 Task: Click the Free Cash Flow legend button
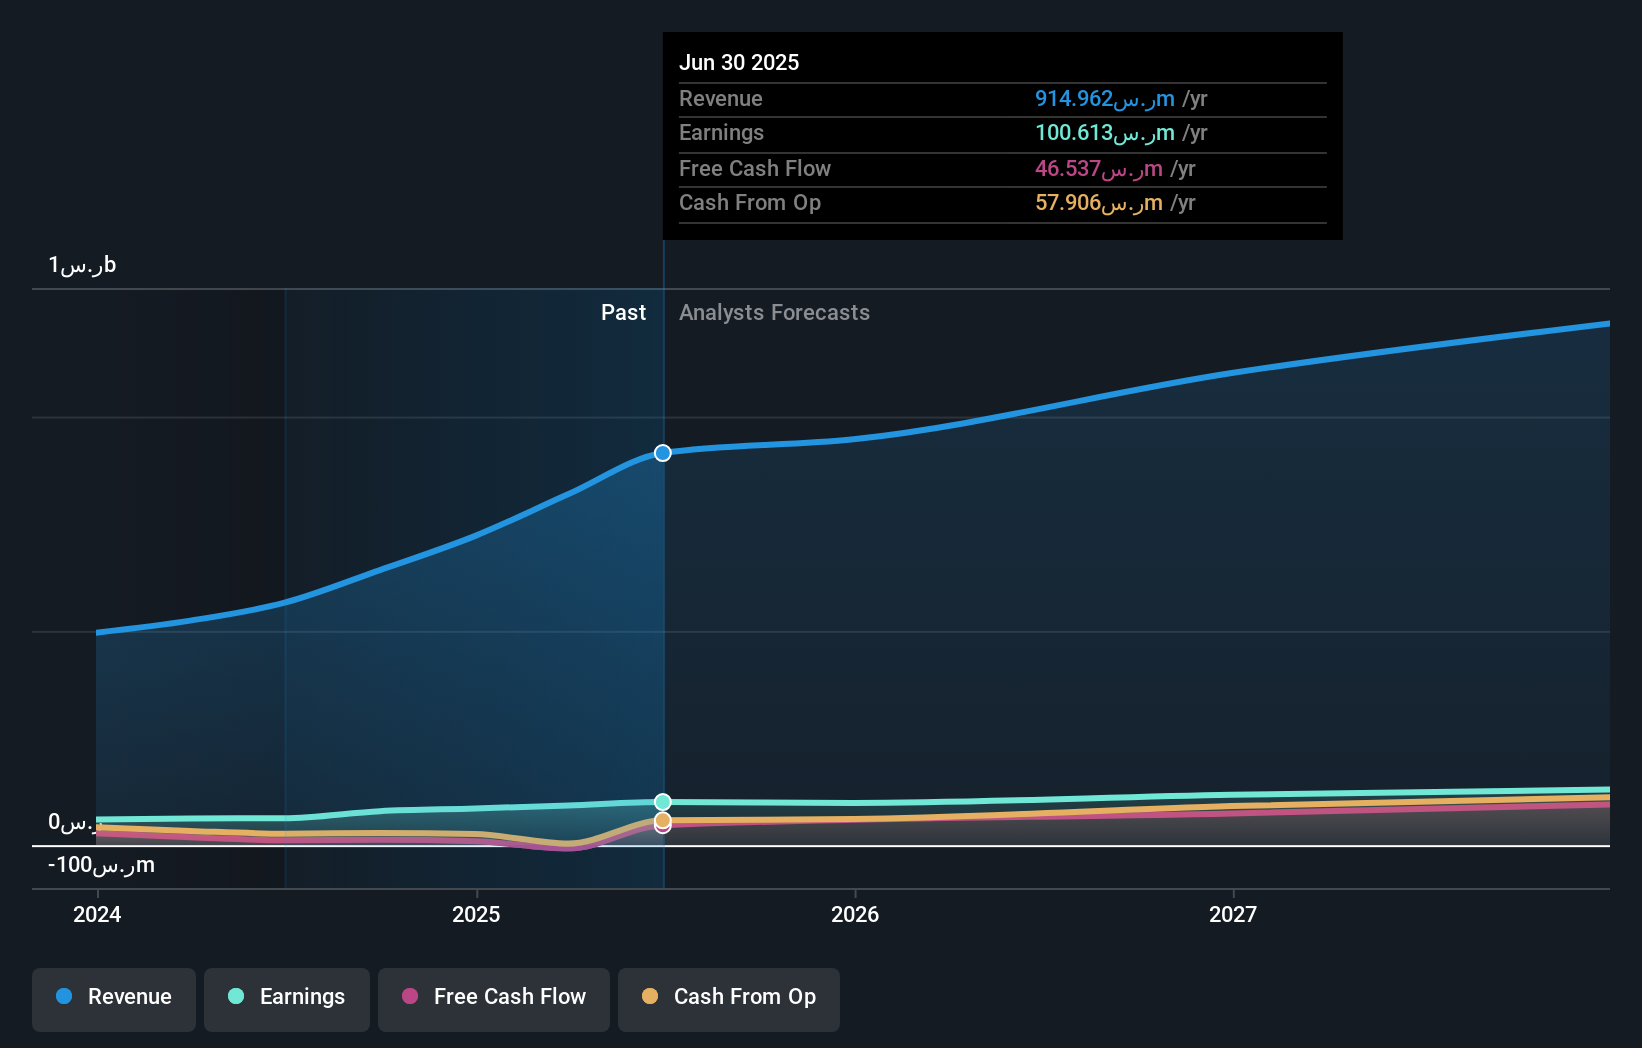(493, 998)
